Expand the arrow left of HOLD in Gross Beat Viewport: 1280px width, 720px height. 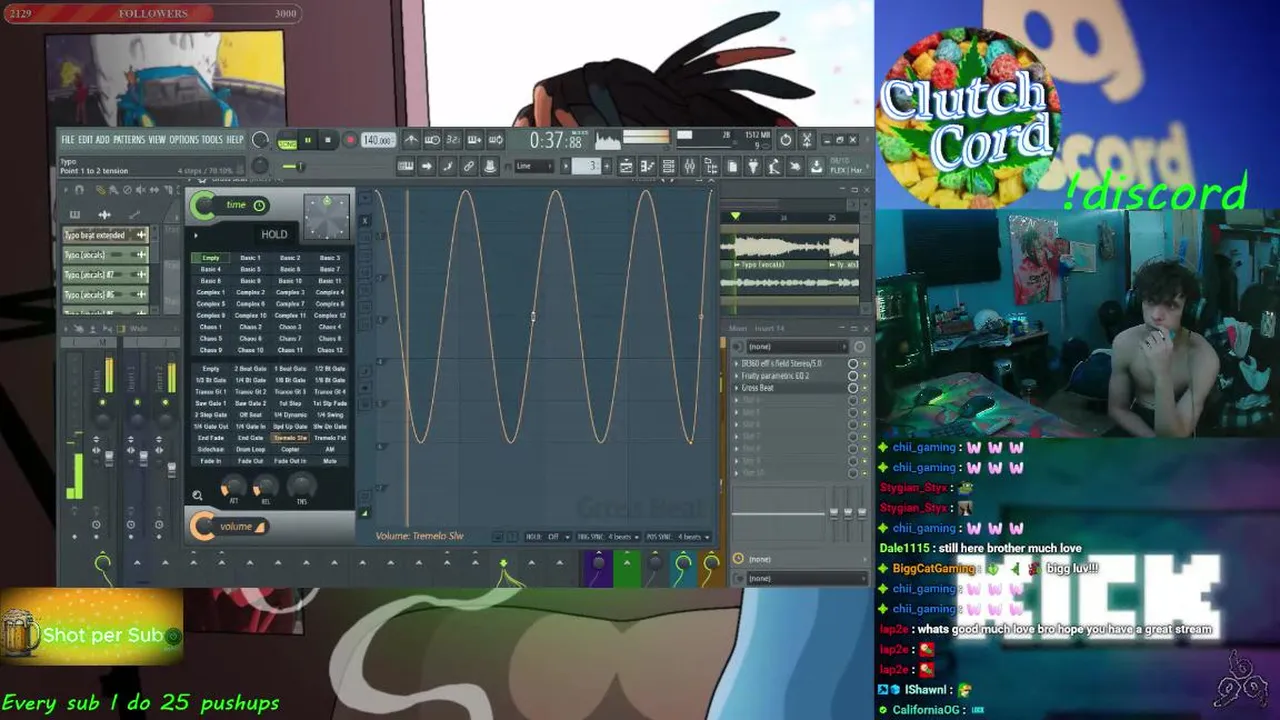[x=195, y=235]
